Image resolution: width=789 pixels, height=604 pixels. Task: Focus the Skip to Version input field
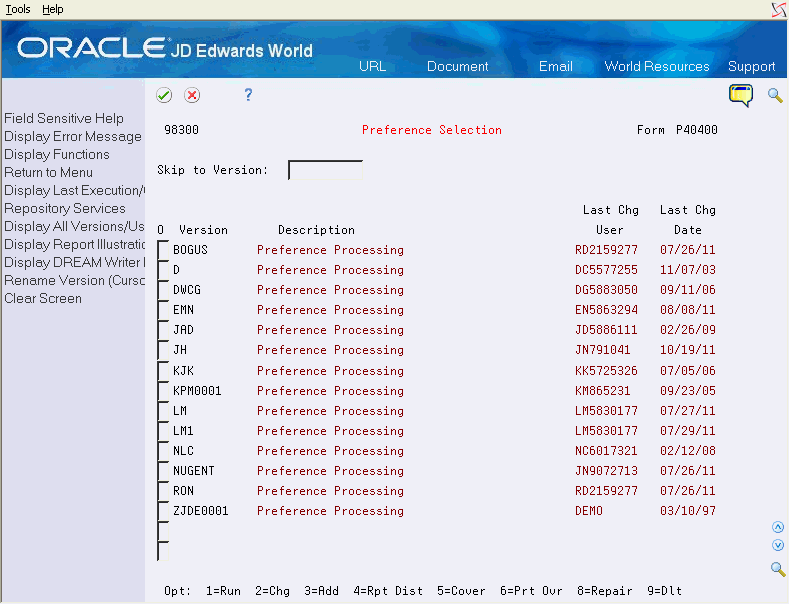tap(325, 170)
